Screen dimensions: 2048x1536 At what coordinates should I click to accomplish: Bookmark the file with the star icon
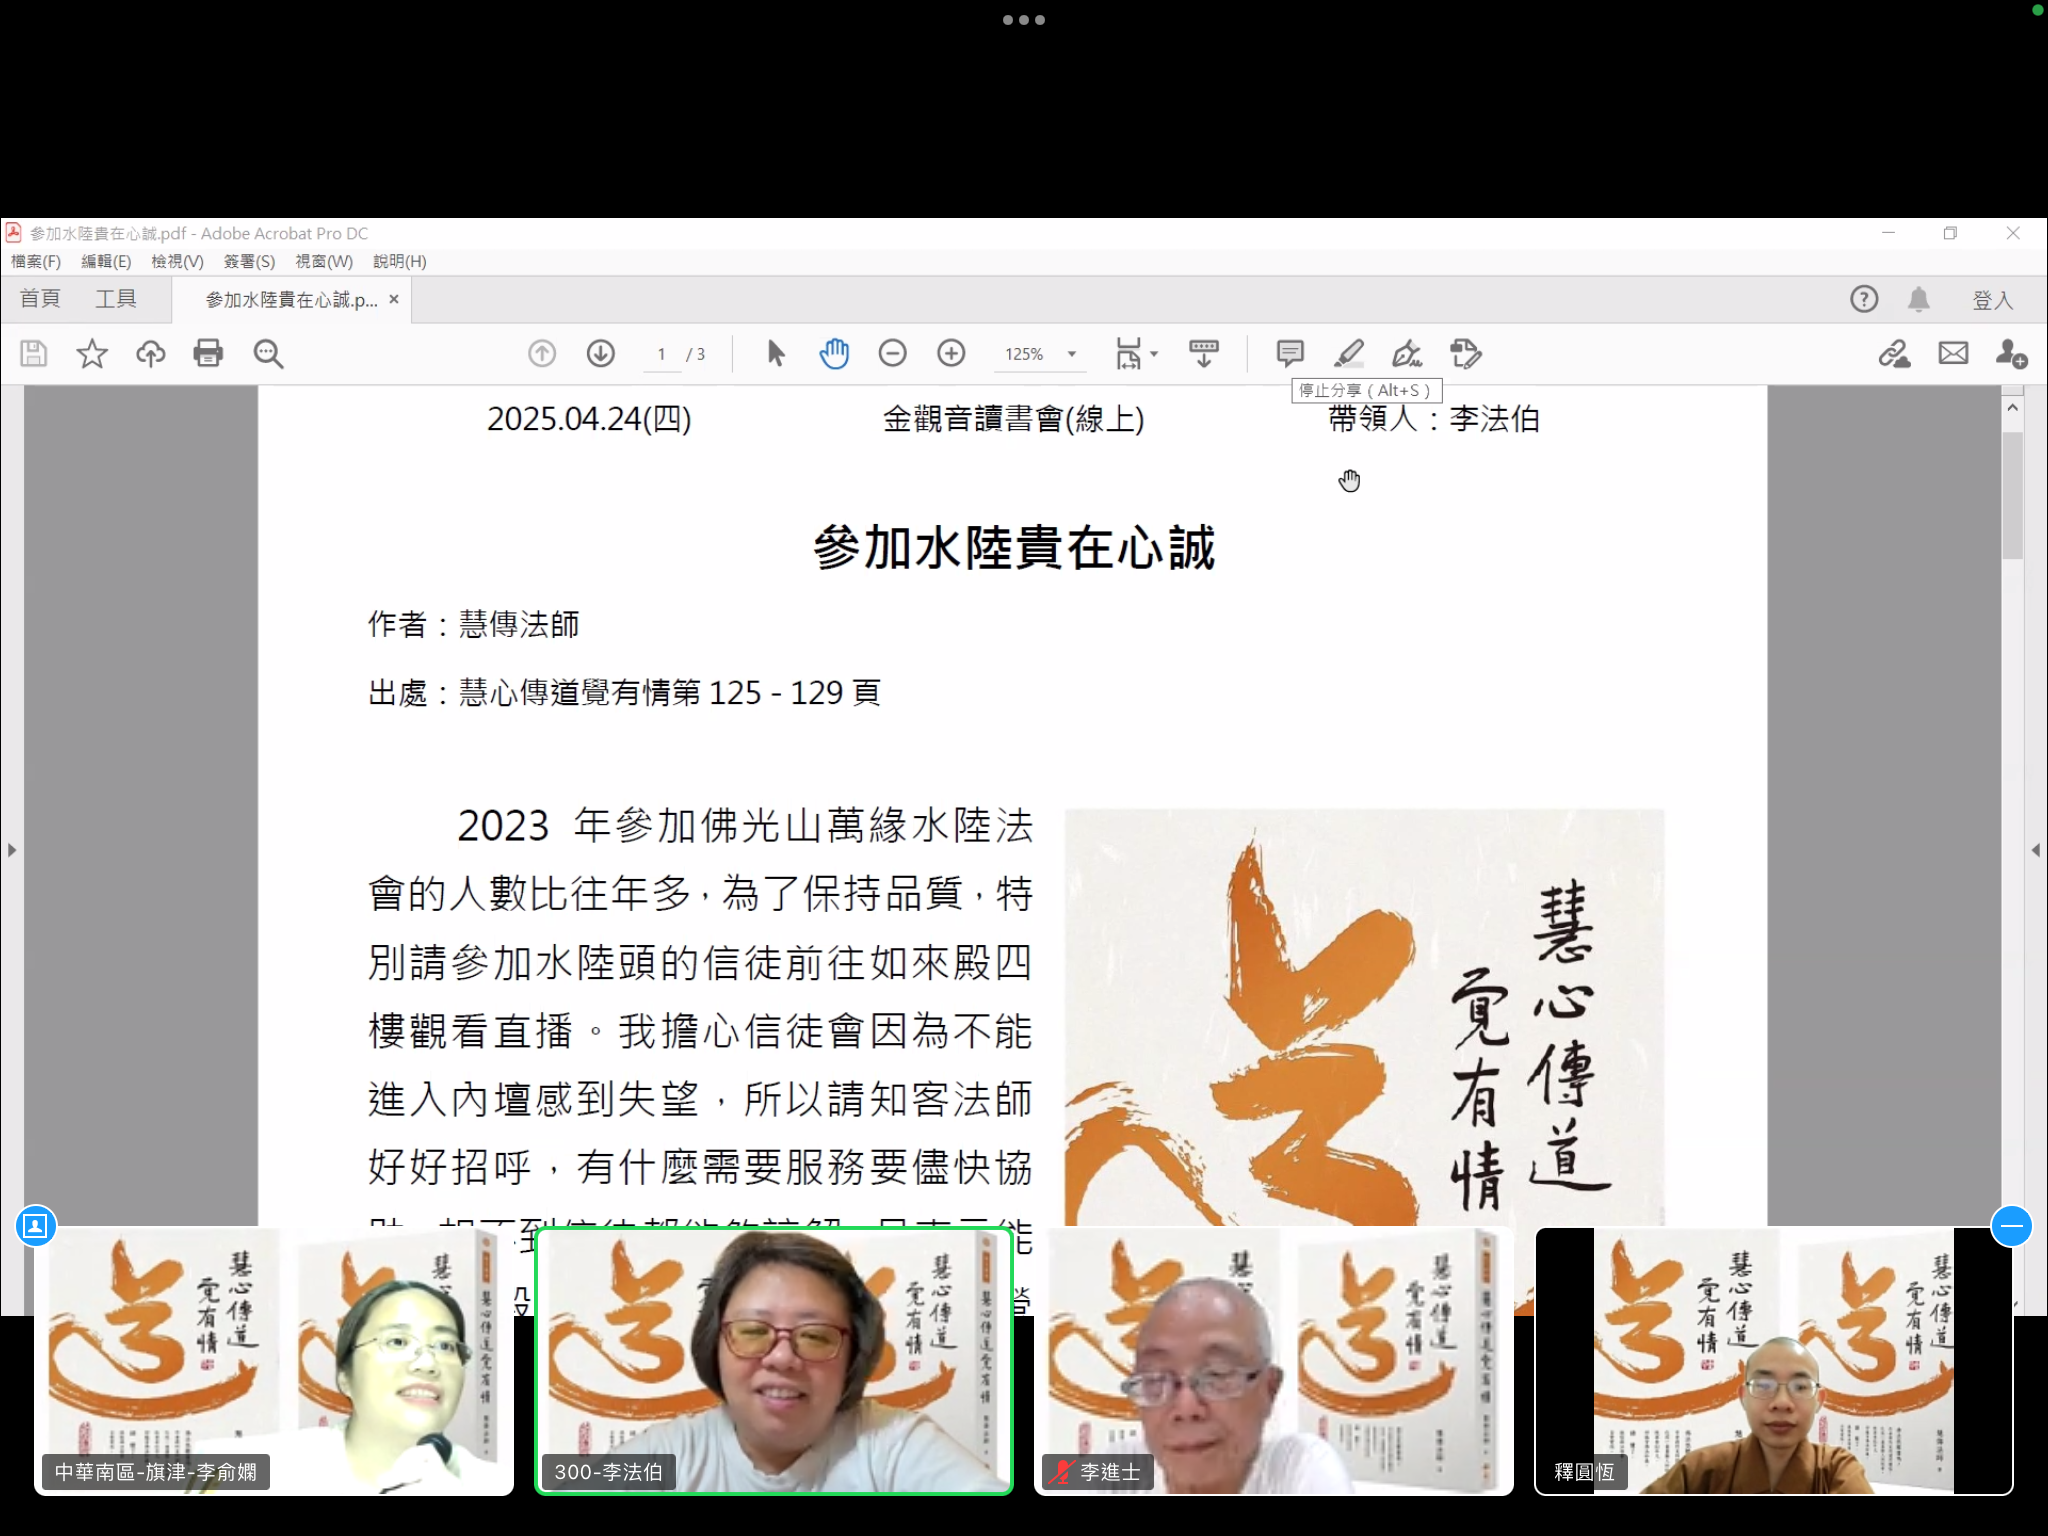92,353
